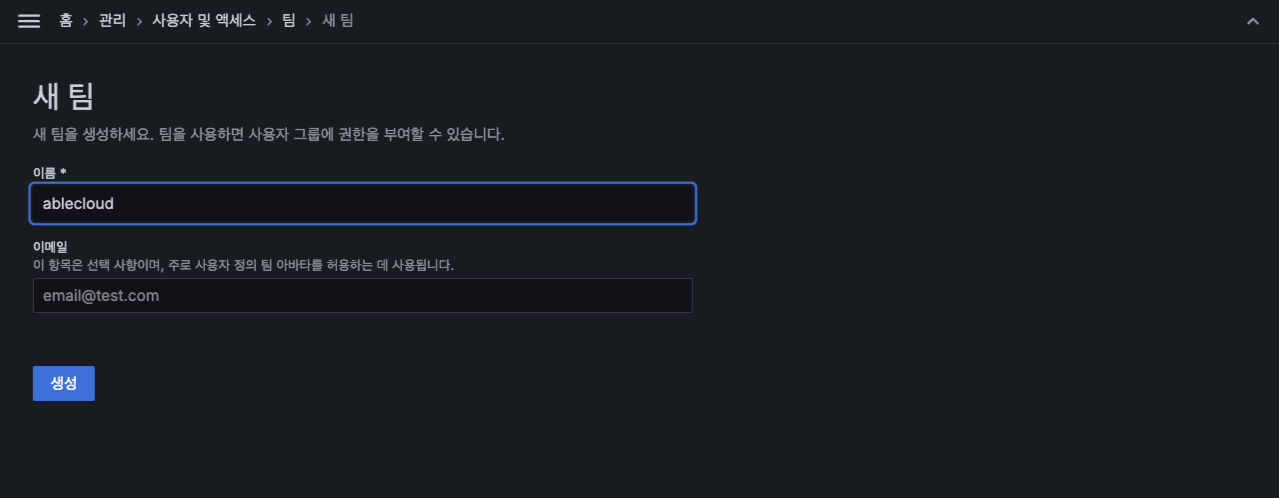Click the 새 팀 page heading

pyautogui.click(x=63, y=97)
